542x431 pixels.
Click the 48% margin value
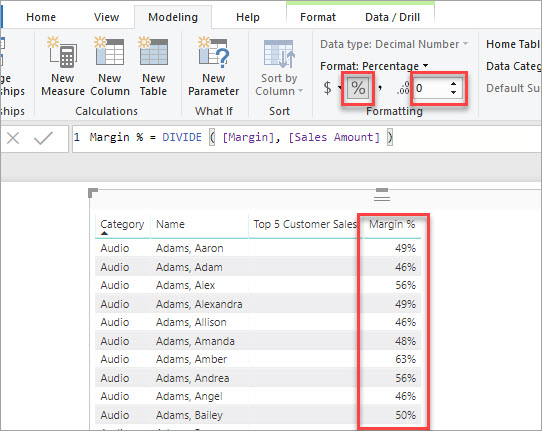click(405, 341)
